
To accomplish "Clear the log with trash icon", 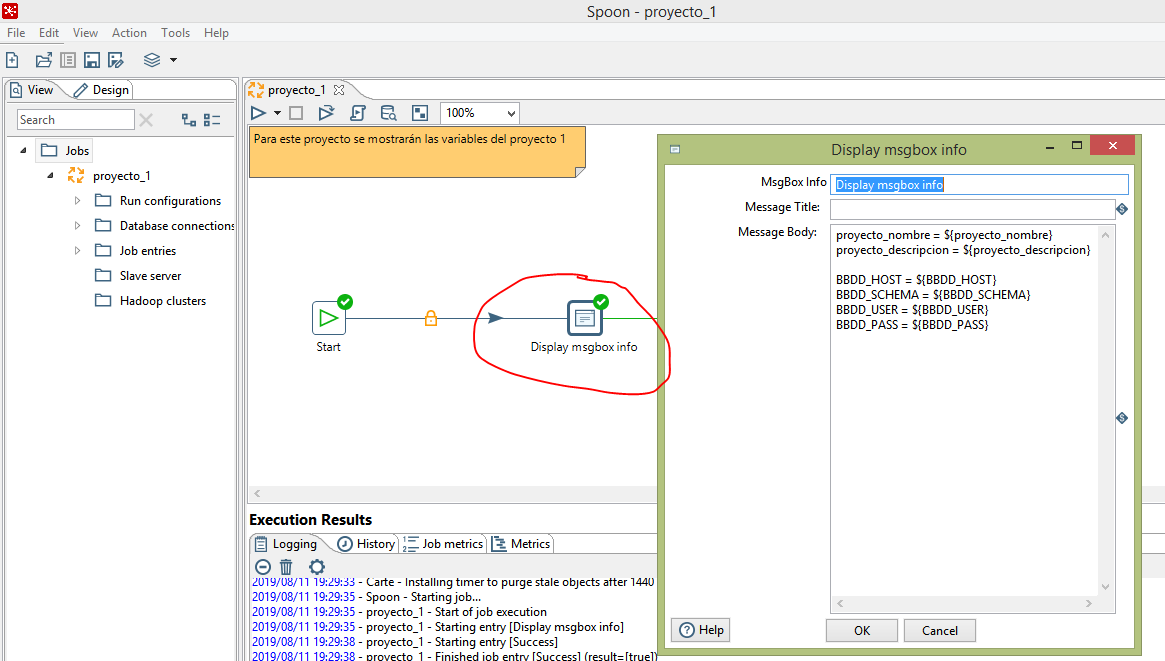I will click(286, 567).
